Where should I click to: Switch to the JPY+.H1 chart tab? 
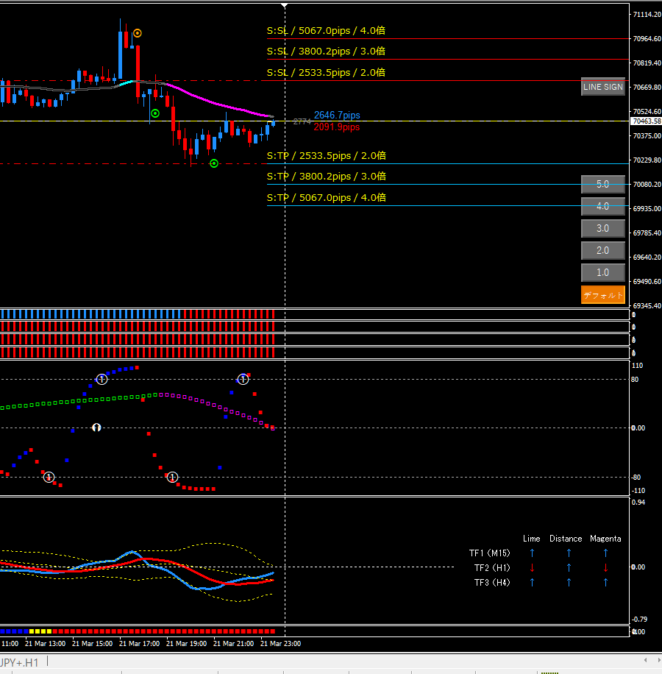click(x=20, y=663)
